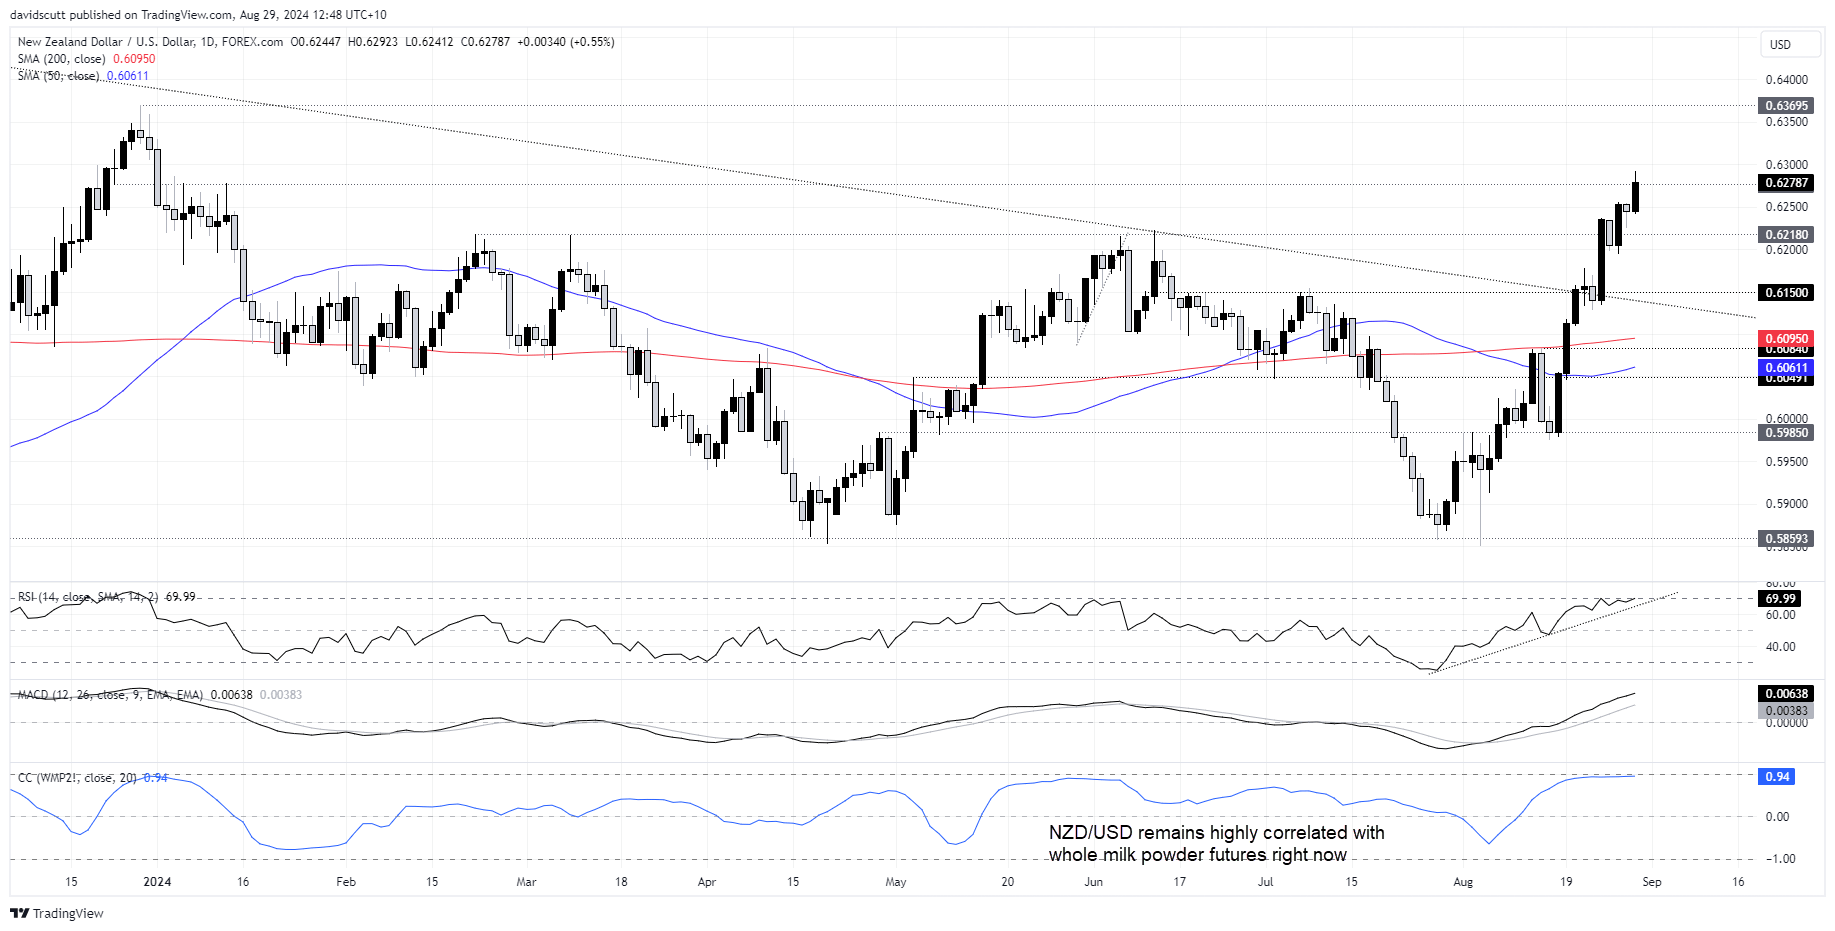The image size is (1835, 931).
Task: Click the 0.59500 price axis value
Action: point(1786,462)
